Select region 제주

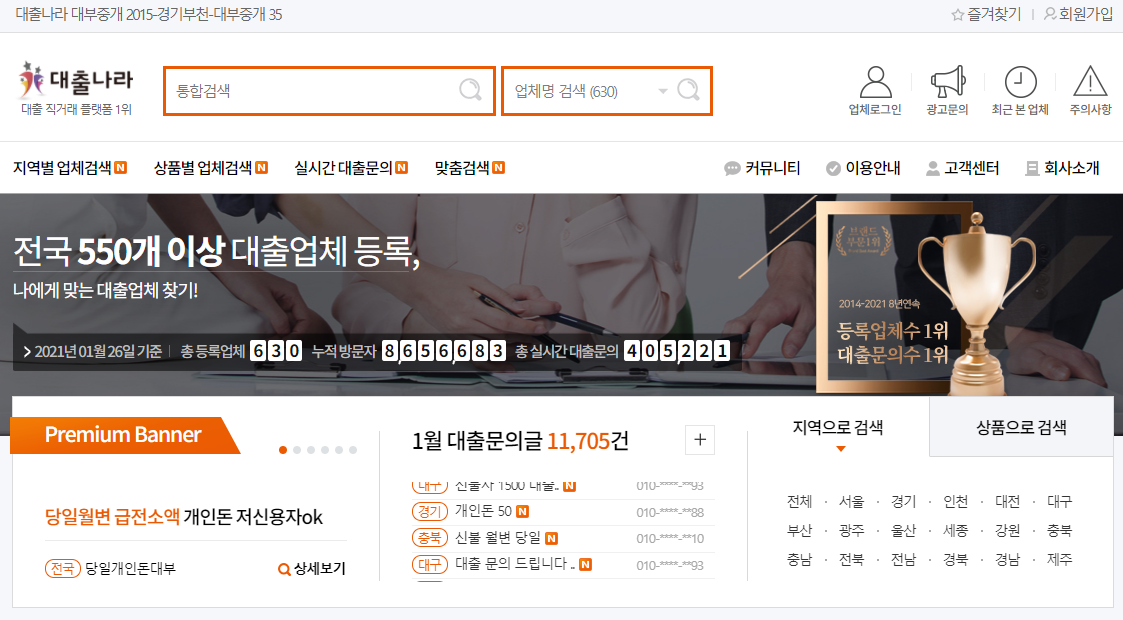(1059, 559)
